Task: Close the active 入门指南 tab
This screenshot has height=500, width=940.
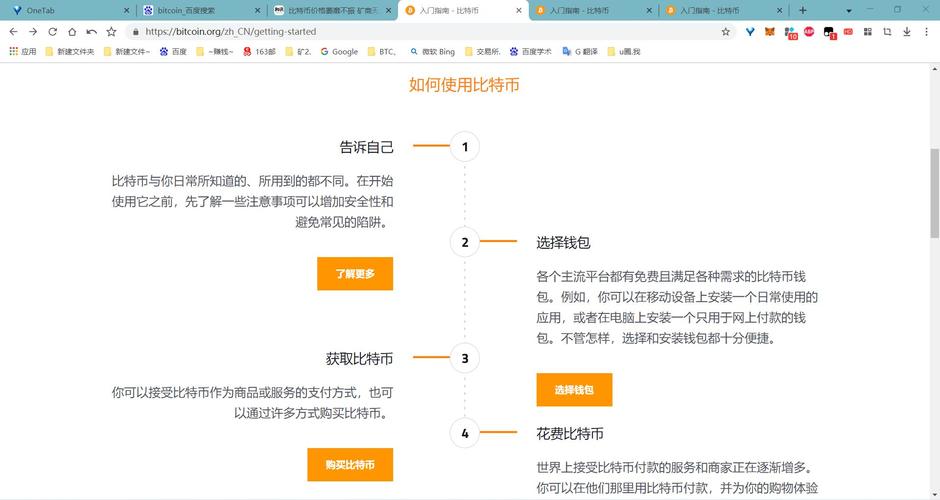Action: point(519,11)
